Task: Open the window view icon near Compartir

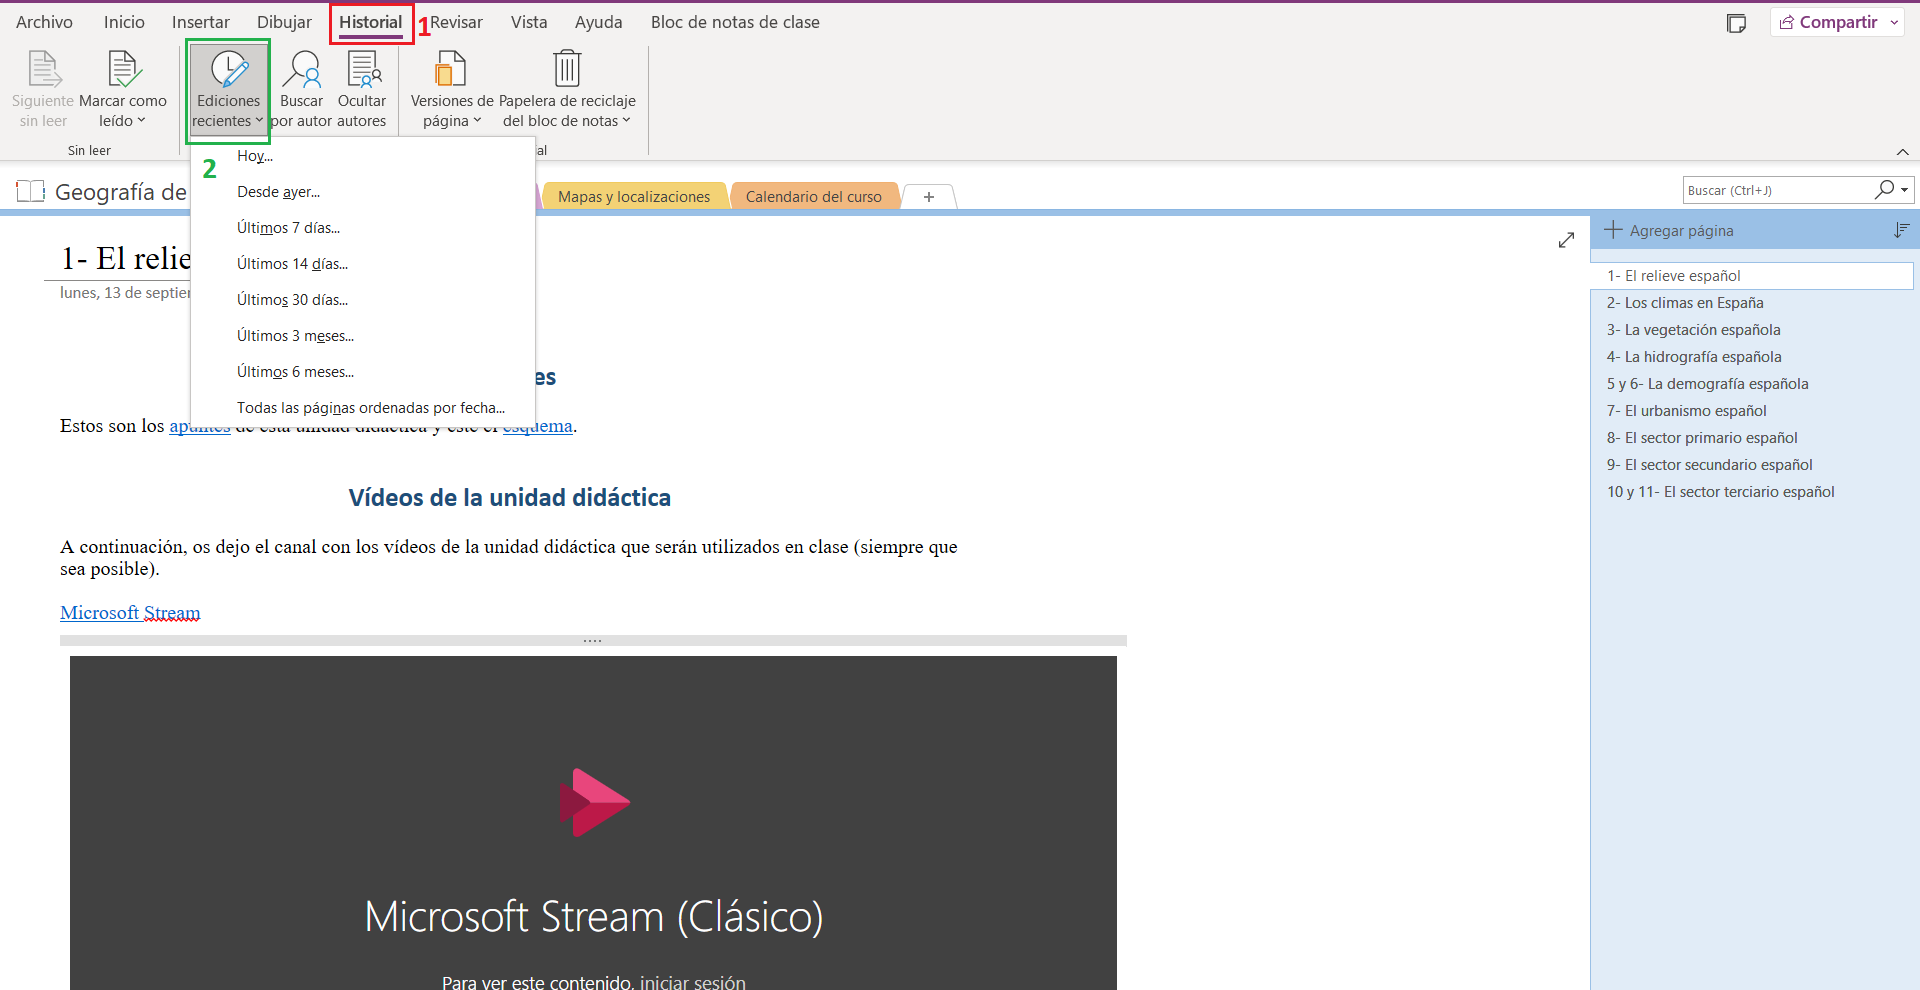Action: (1737, 23)
